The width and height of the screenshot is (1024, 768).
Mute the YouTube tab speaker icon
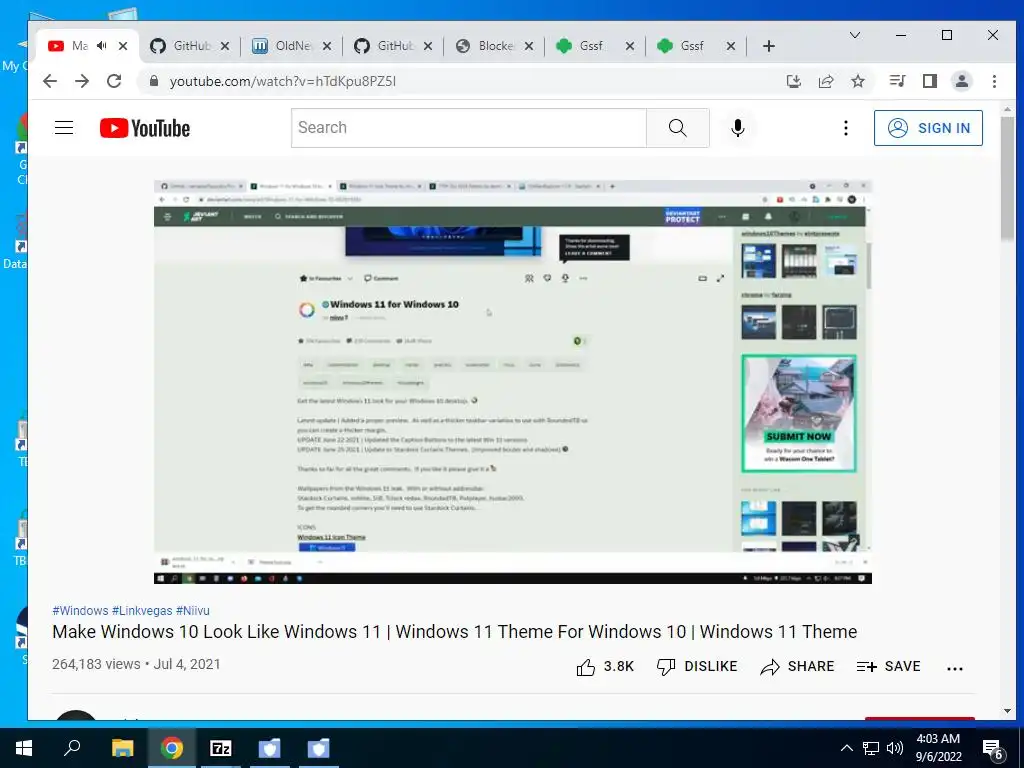(102, 46)
